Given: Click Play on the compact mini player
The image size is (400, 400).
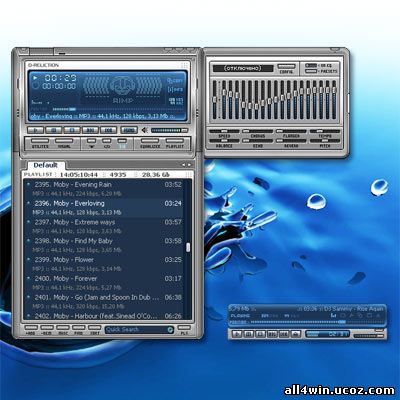Looking at the screenshot, I should [x=237, y=334].
